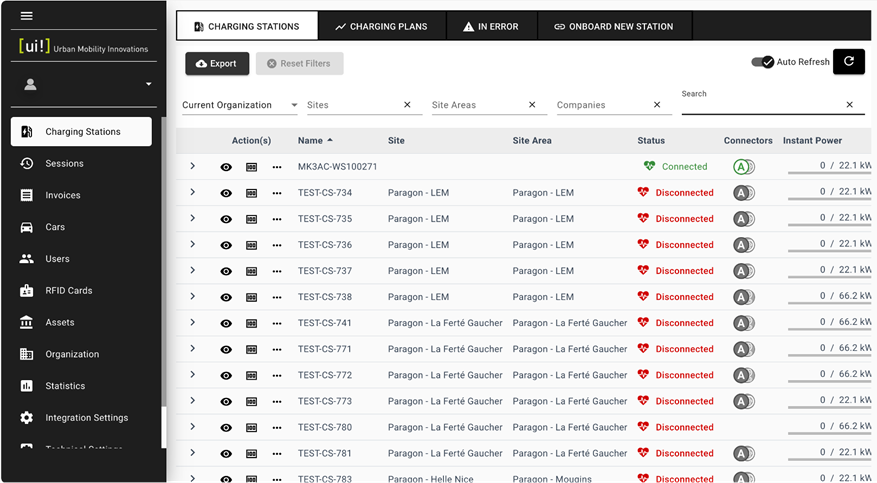This screenshot has width=877, height=483.
Task: Open Sessions from the sidebar
Action: pyautogui.click(x=64, y=163)
